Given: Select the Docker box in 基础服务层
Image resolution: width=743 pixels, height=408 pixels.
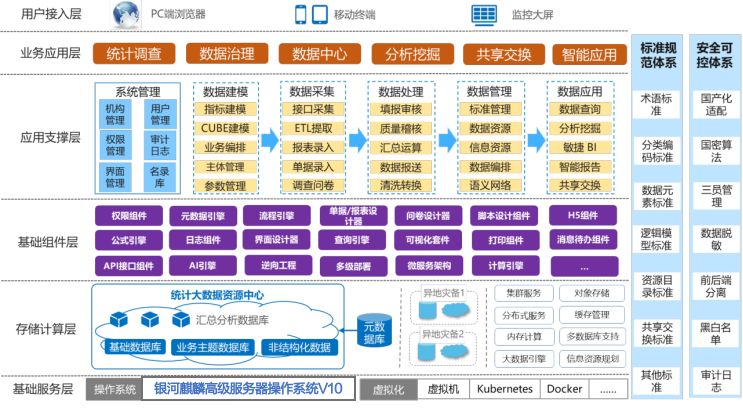Looking at the screenshot, I should coord(566,388).
